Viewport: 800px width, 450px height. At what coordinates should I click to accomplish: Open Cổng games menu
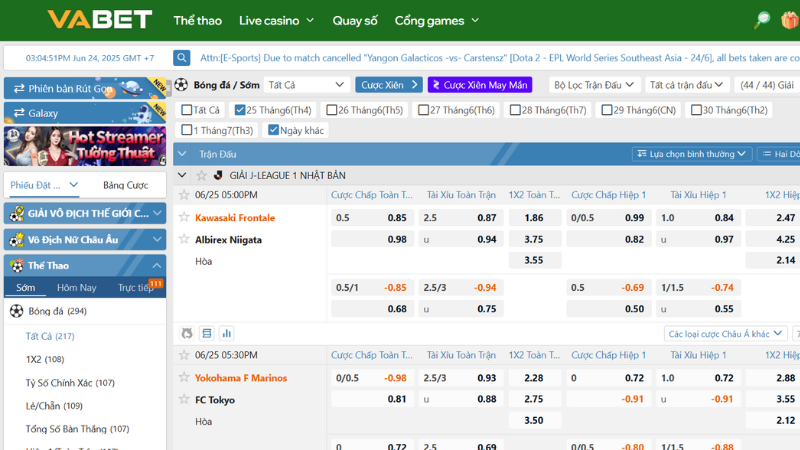[437, 20]
